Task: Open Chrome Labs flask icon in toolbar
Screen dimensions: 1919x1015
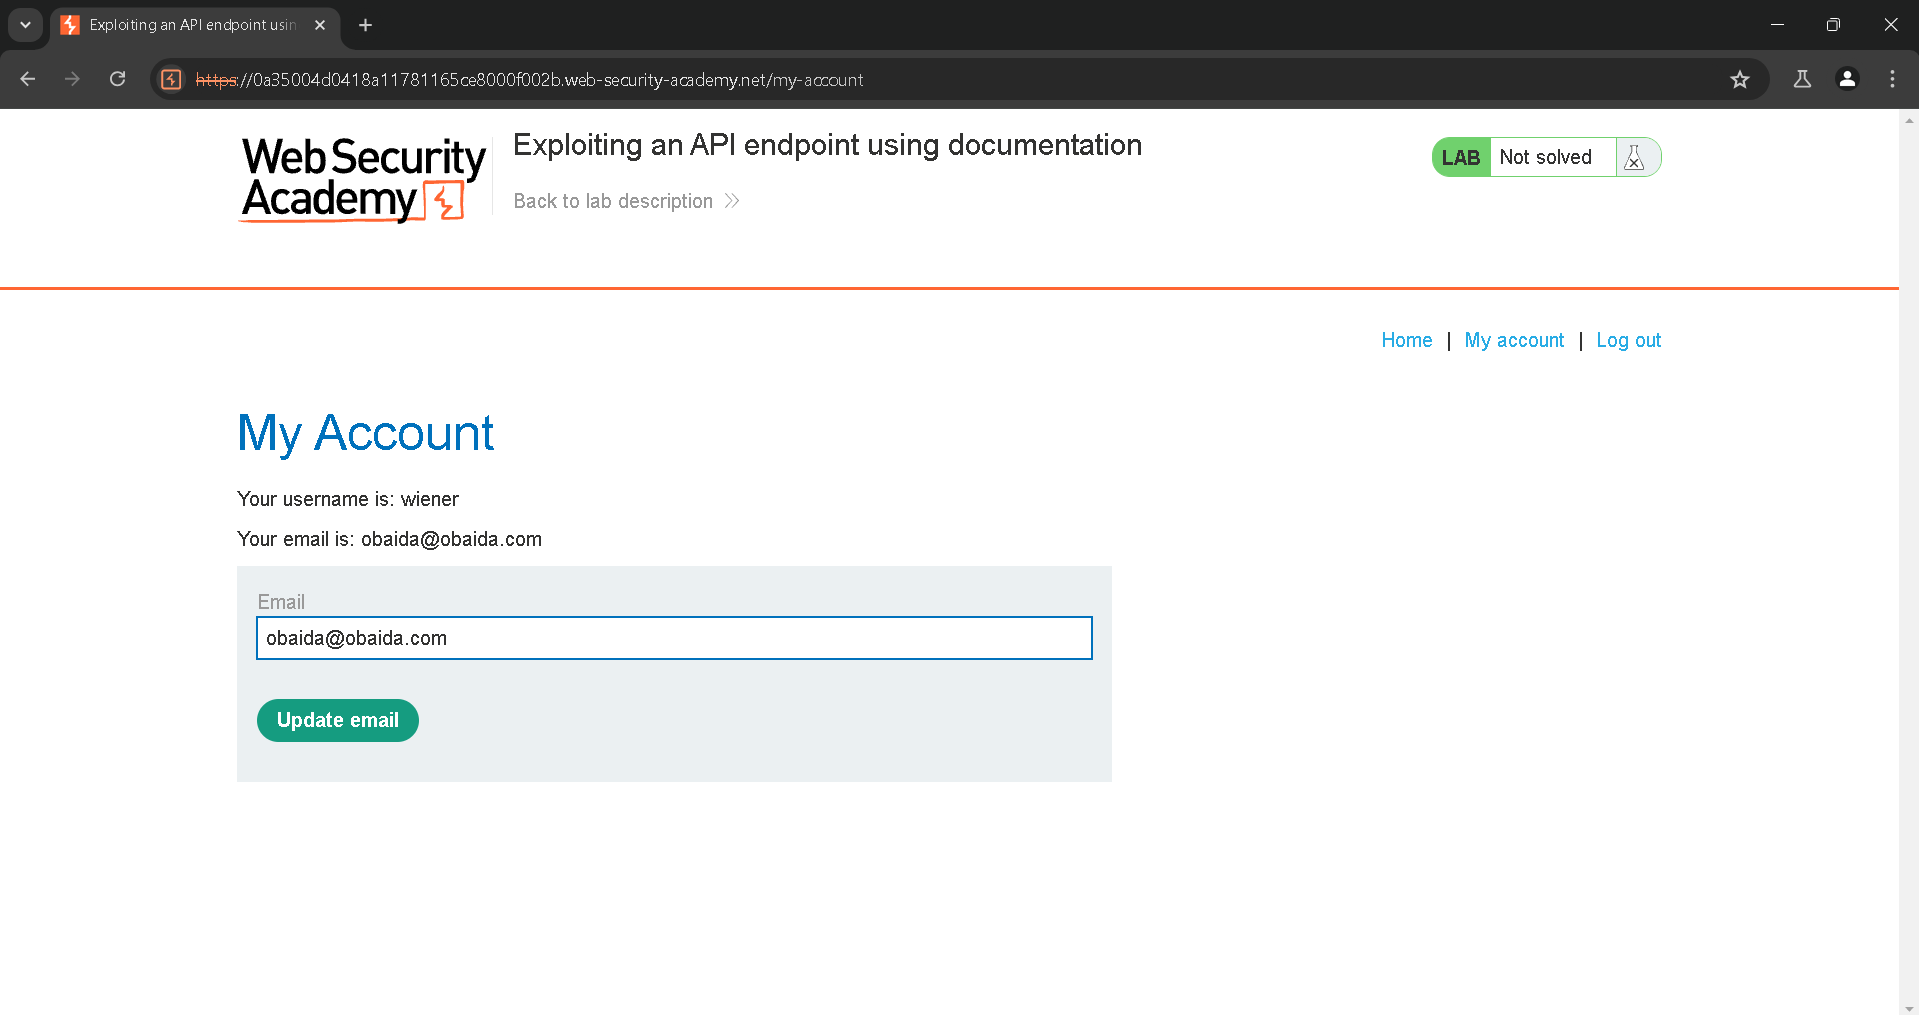Action: 1802,79
